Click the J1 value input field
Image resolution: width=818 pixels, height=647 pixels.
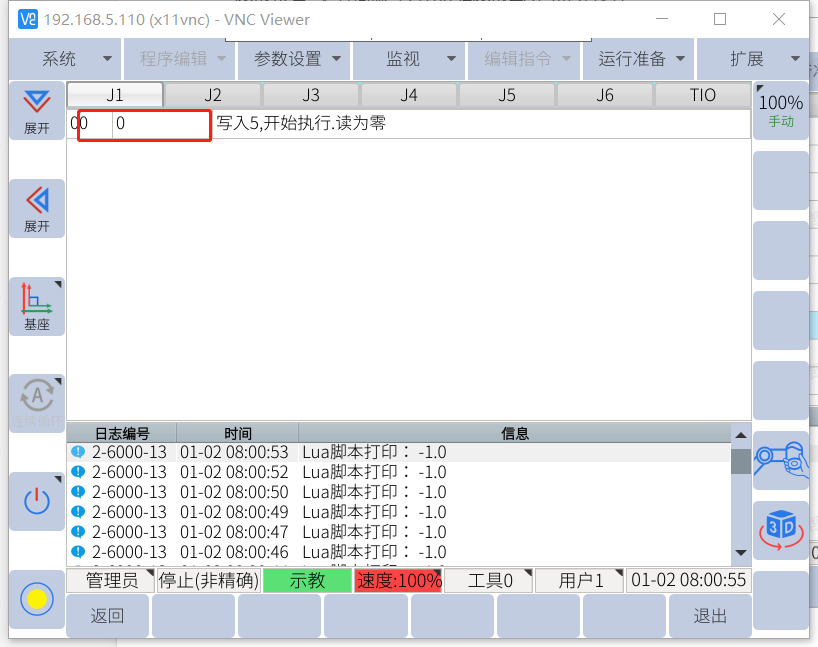click(160, 124)
